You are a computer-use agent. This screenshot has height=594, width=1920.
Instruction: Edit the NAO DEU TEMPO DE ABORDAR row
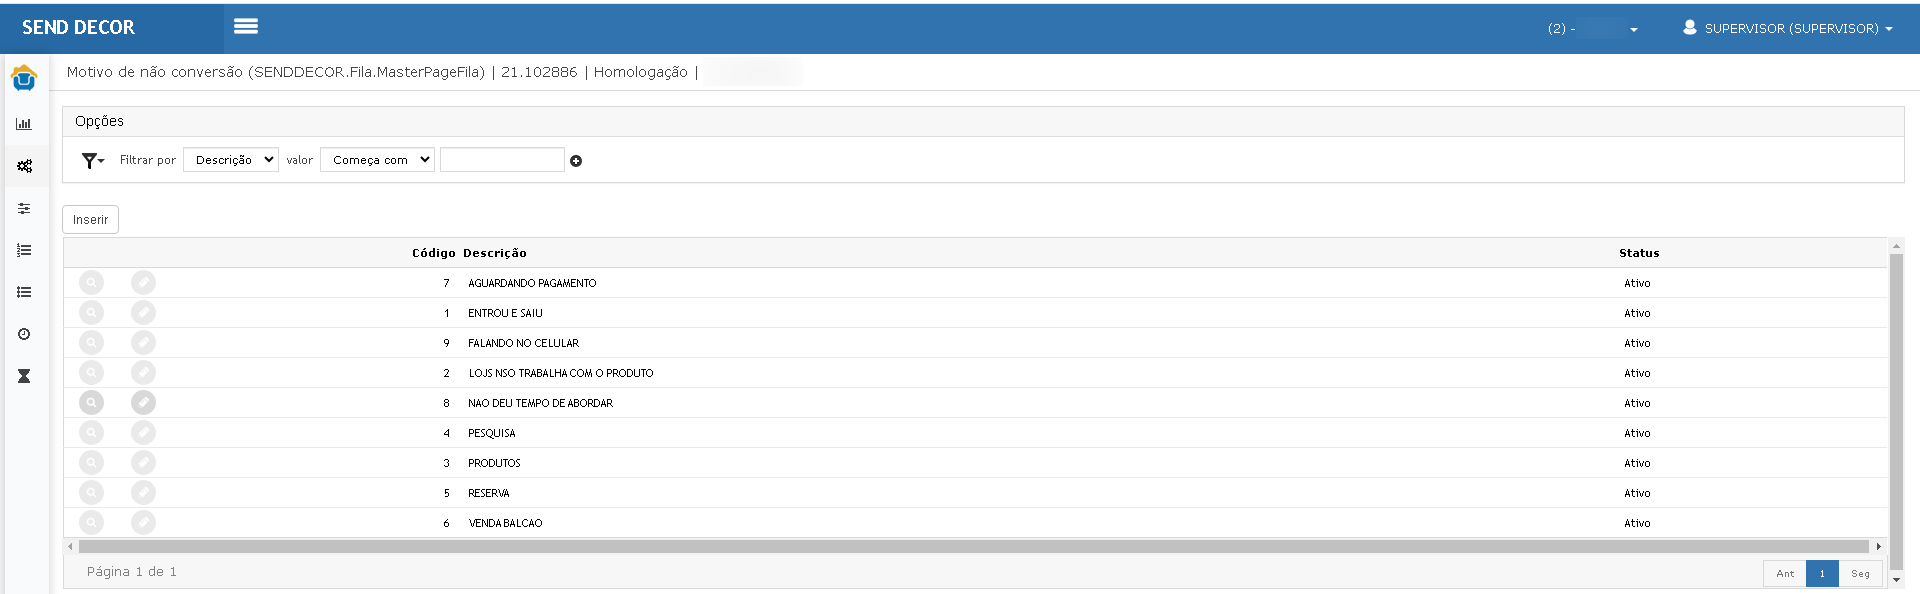coord(143,403)
